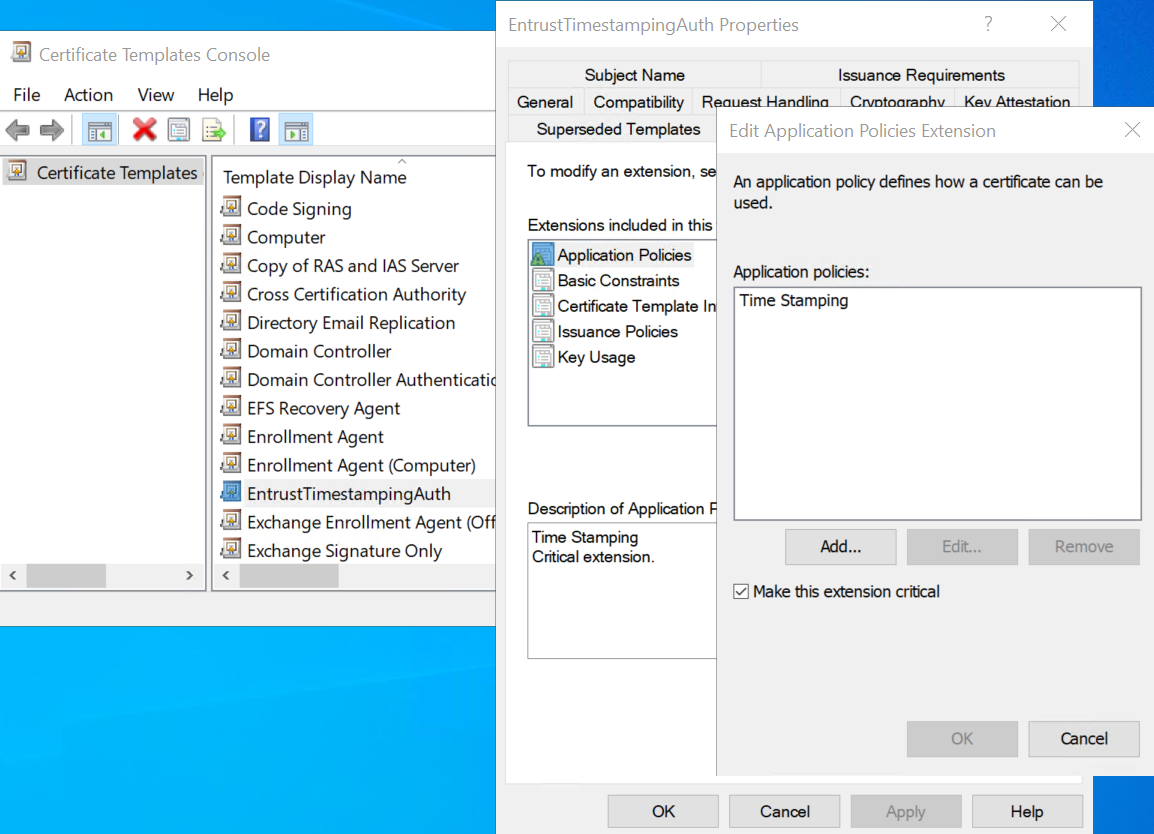Select the 'Exchange Enrollment Agent' template row

tap(358, 523)
